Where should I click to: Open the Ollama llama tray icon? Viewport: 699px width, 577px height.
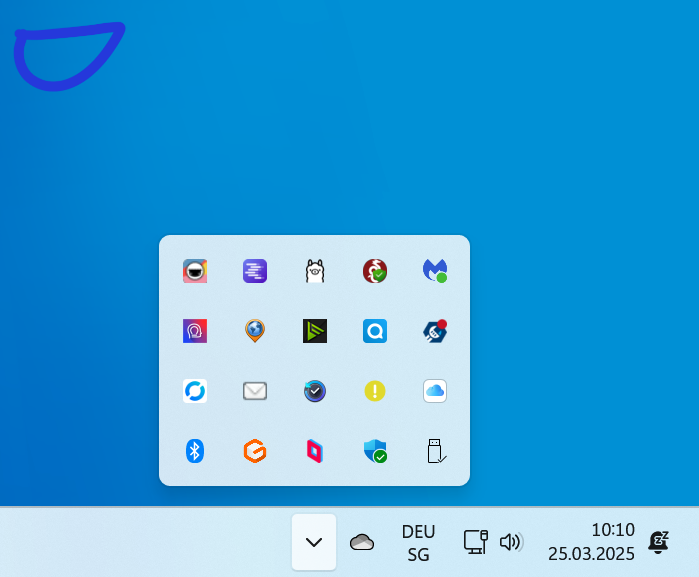[x=315, y=271]
